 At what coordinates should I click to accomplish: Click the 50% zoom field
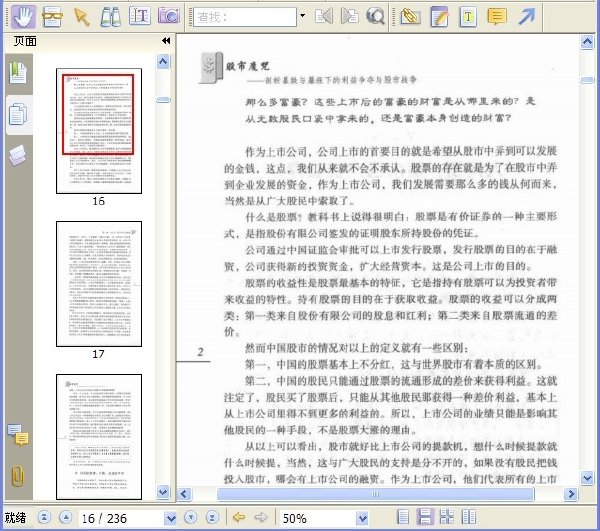point(318,518)
